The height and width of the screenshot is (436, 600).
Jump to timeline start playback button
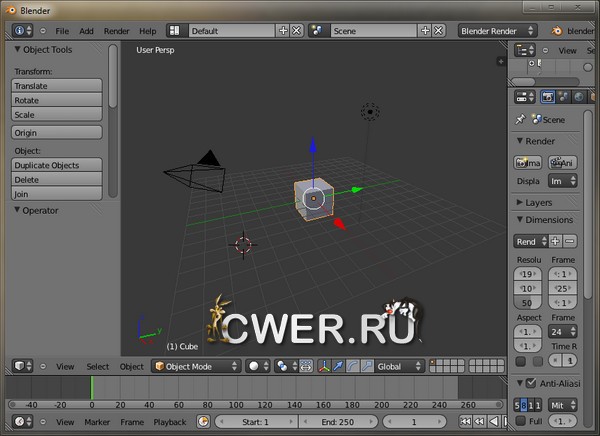click(467, 422)
